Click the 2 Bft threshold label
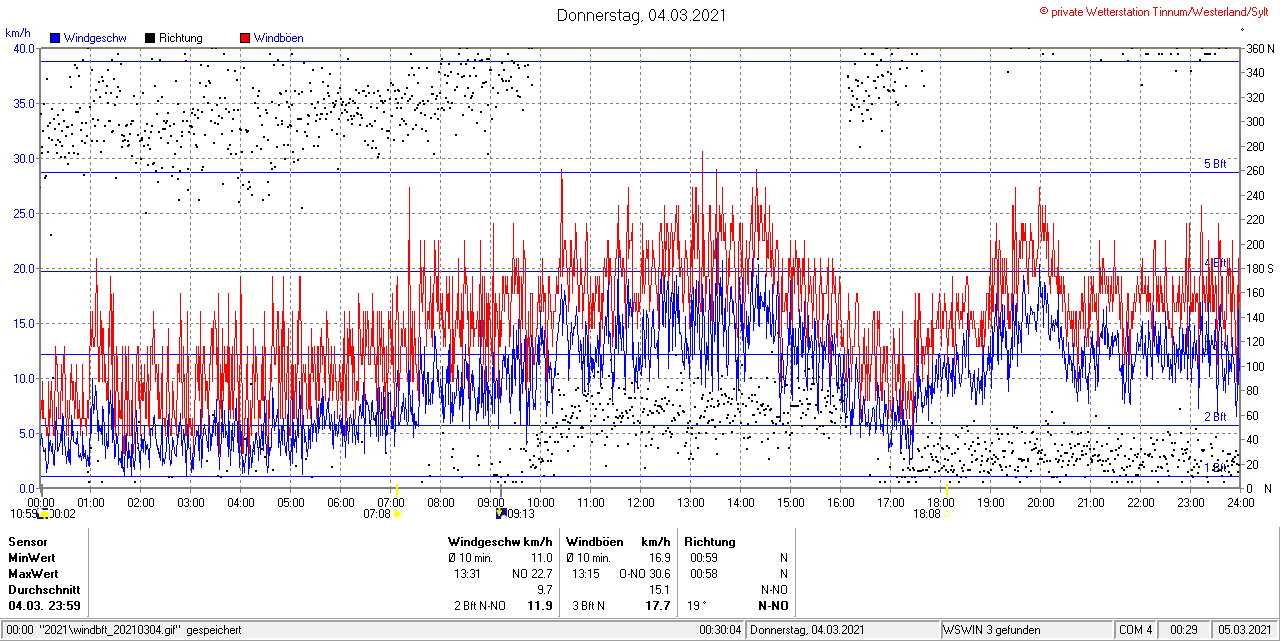The image size is (1280, 641). point(1215,417)
